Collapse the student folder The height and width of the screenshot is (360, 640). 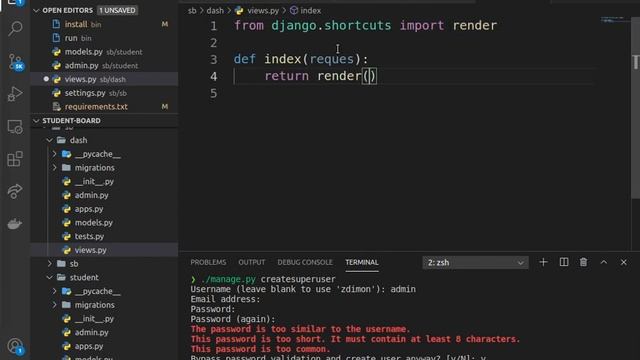pos(49,278)
